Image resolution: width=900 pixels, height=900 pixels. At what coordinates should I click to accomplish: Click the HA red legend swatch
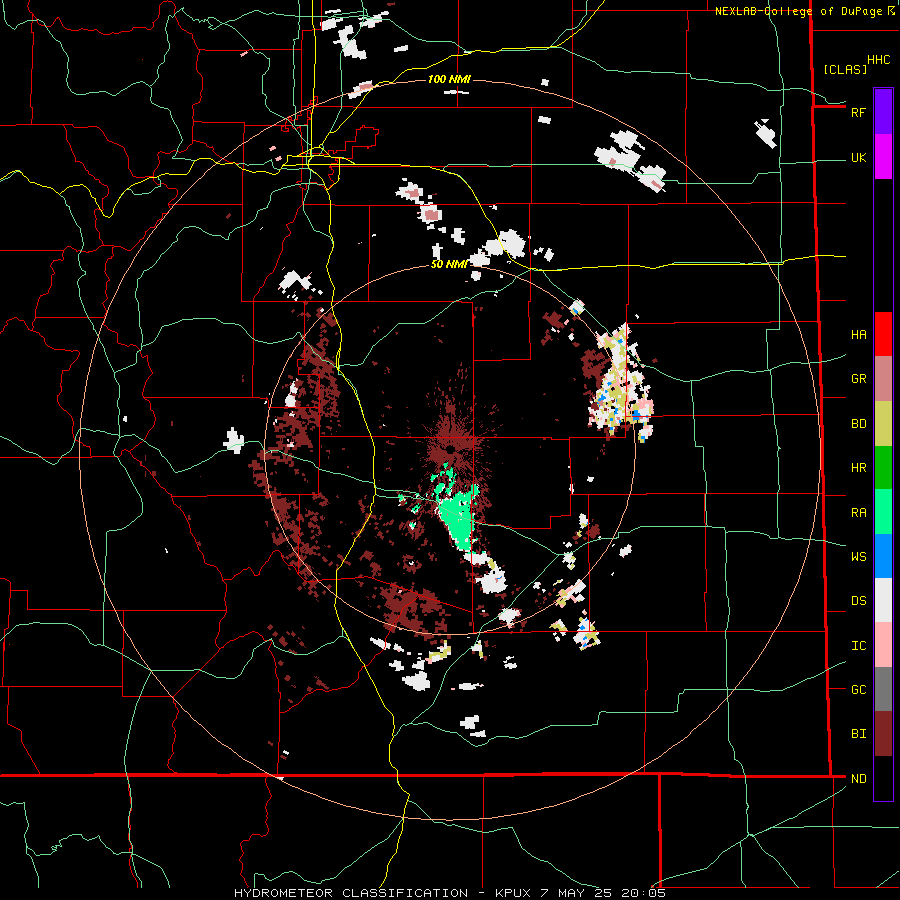[x=883, y=334]
